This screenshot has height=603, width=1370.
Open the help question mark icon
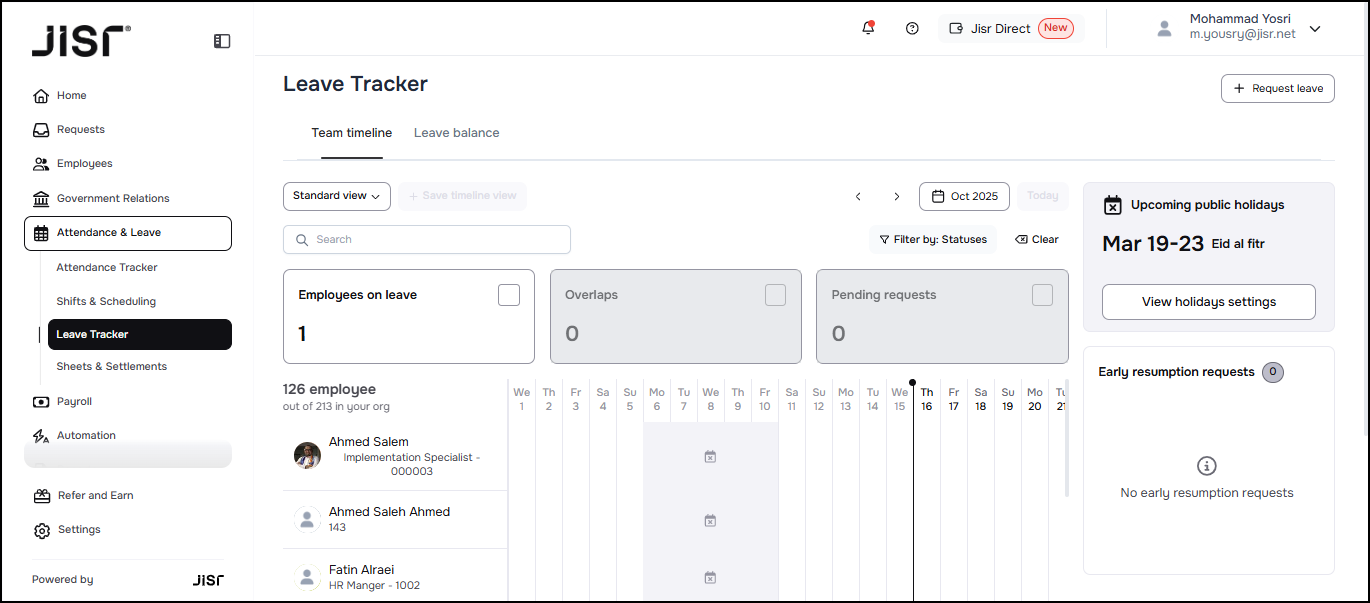click(x=912, y=28)
